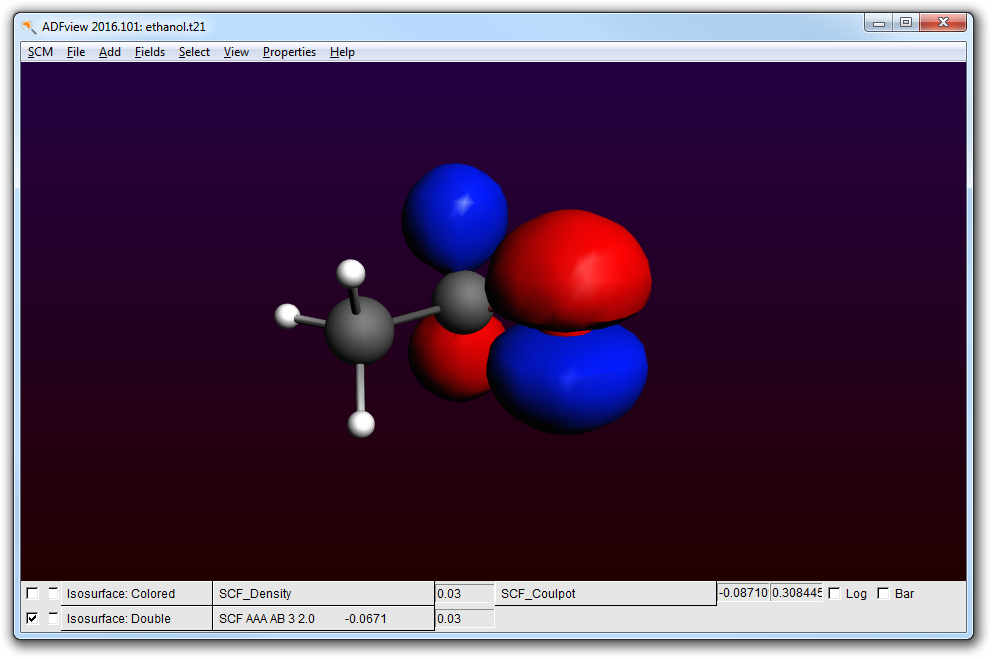Select the leftmost hydrogen atom
The width and height of the screenshot is (992, 659).
[287, 316]
